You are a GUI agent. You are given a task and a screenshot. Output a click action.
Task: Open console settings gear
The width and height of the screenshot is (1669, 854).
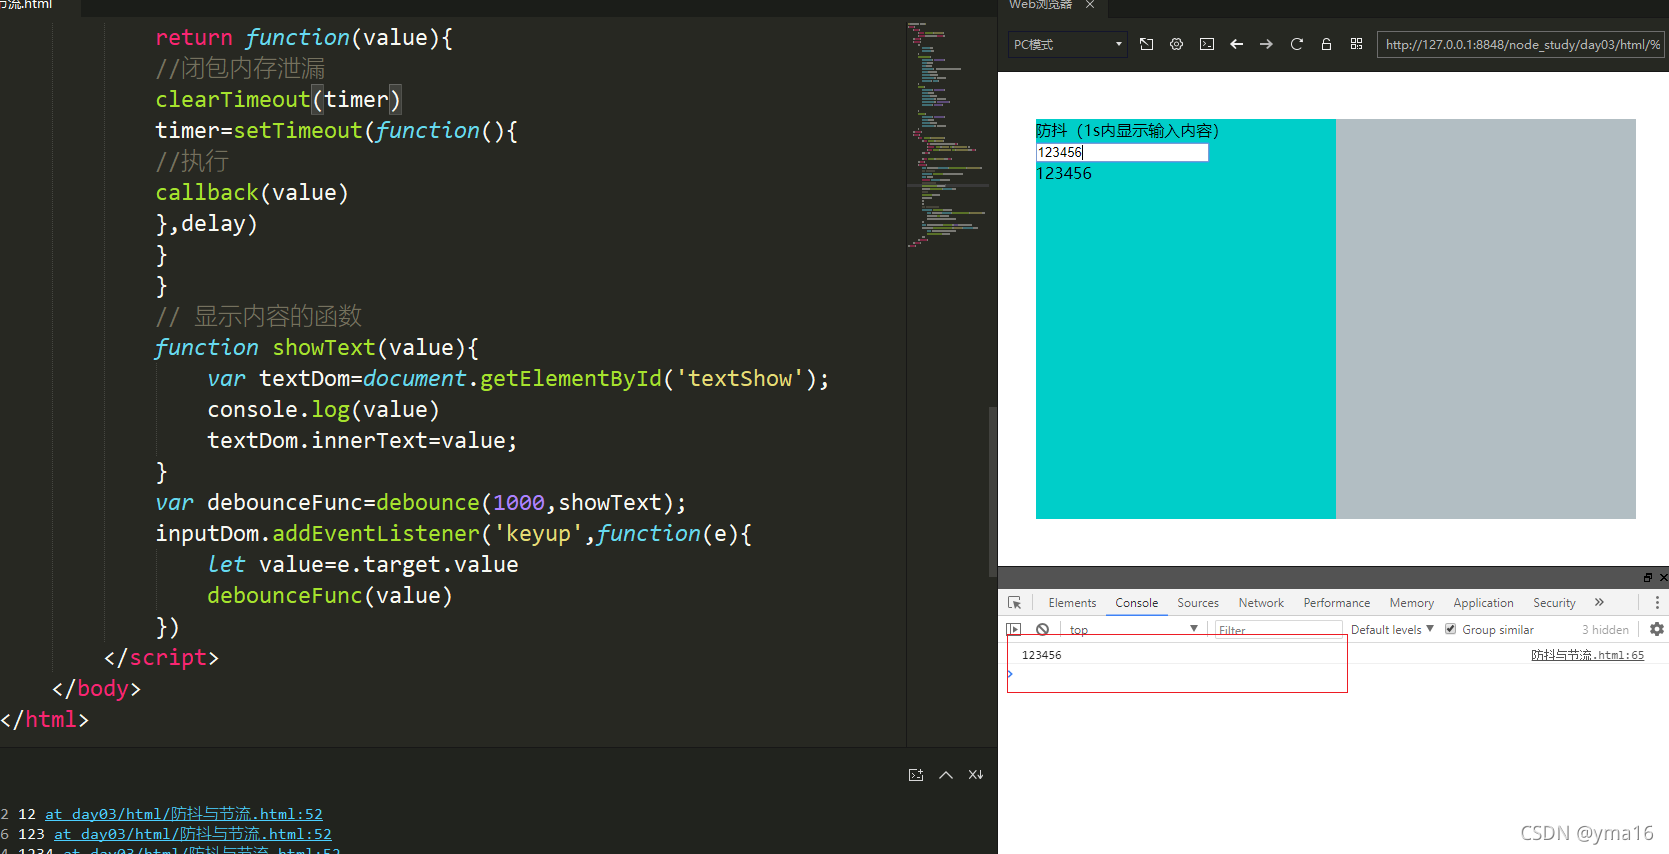1657,629
